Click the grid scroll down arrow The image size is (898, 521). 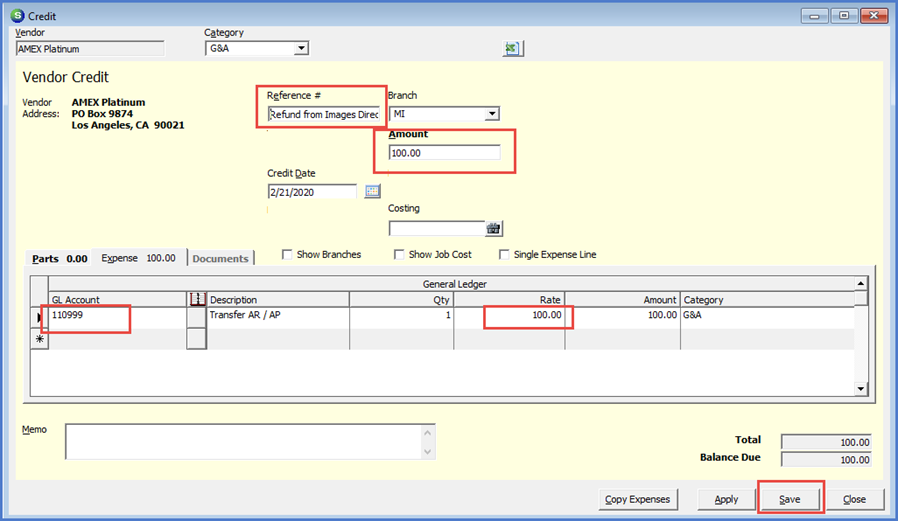[861, 389]
